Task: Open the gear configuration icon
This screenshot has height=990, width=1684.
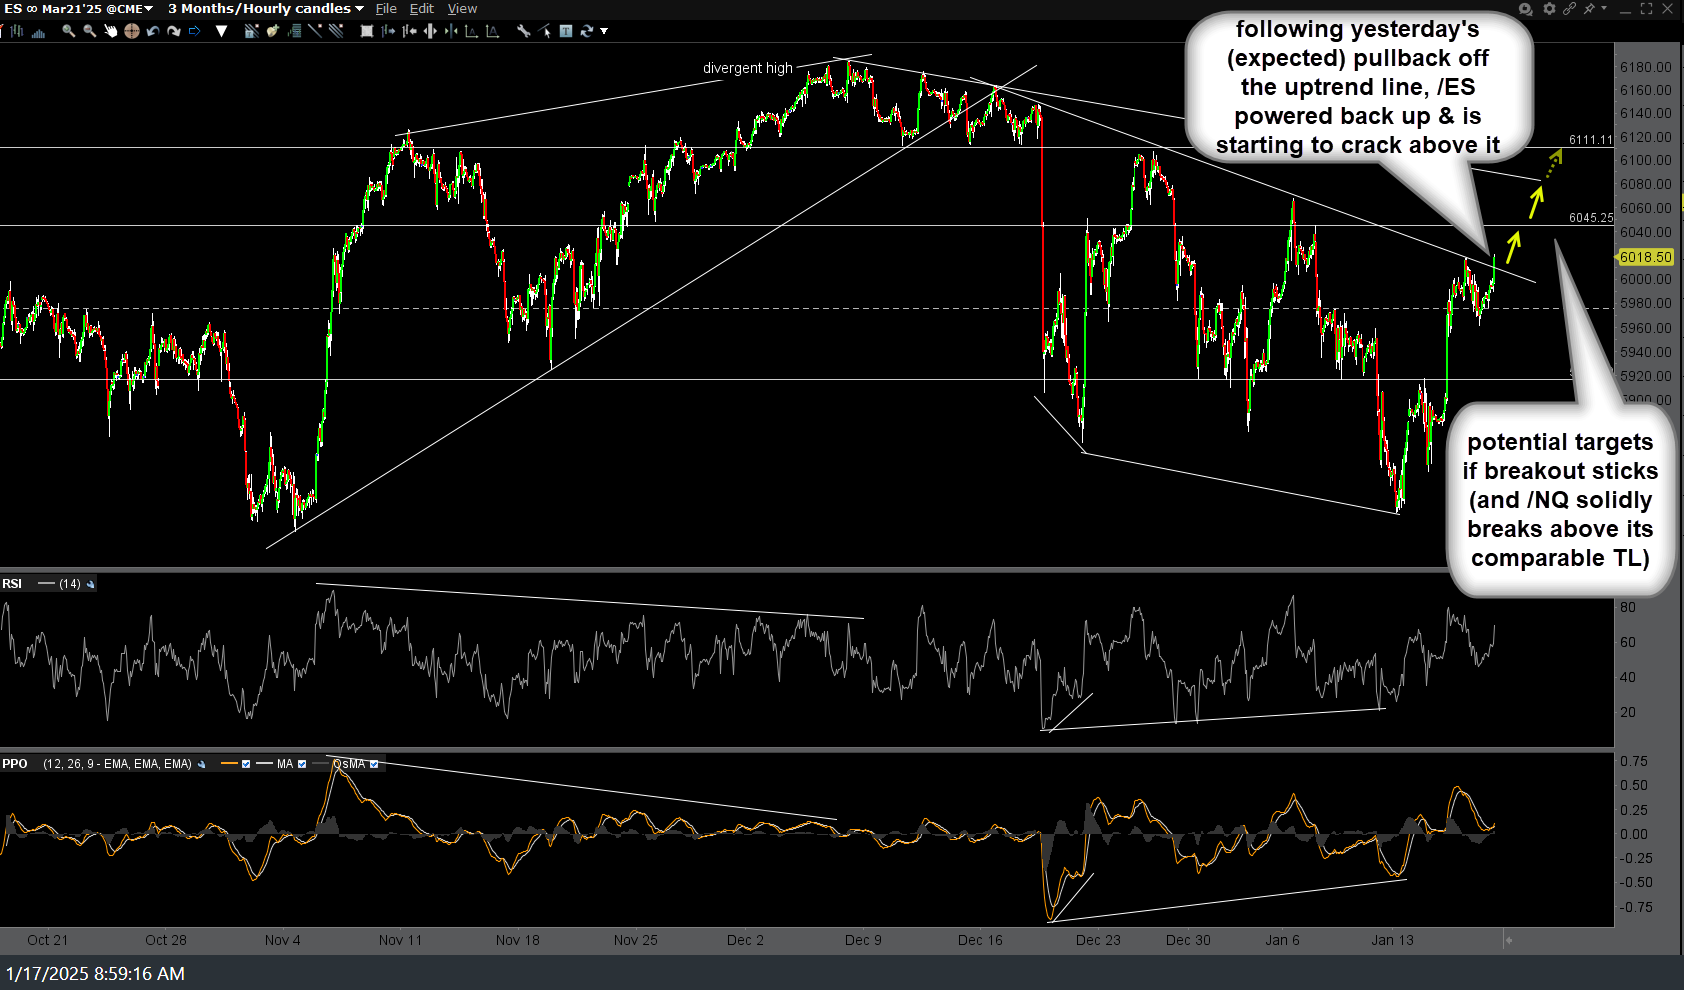Action: click(x=1549, y=8)
